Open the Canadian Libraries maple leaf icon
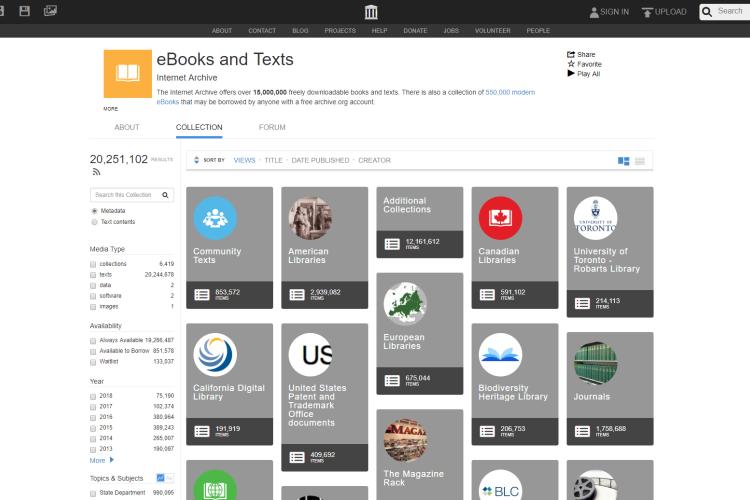Viewport: 750px width, 500px height. pos(500,218)
